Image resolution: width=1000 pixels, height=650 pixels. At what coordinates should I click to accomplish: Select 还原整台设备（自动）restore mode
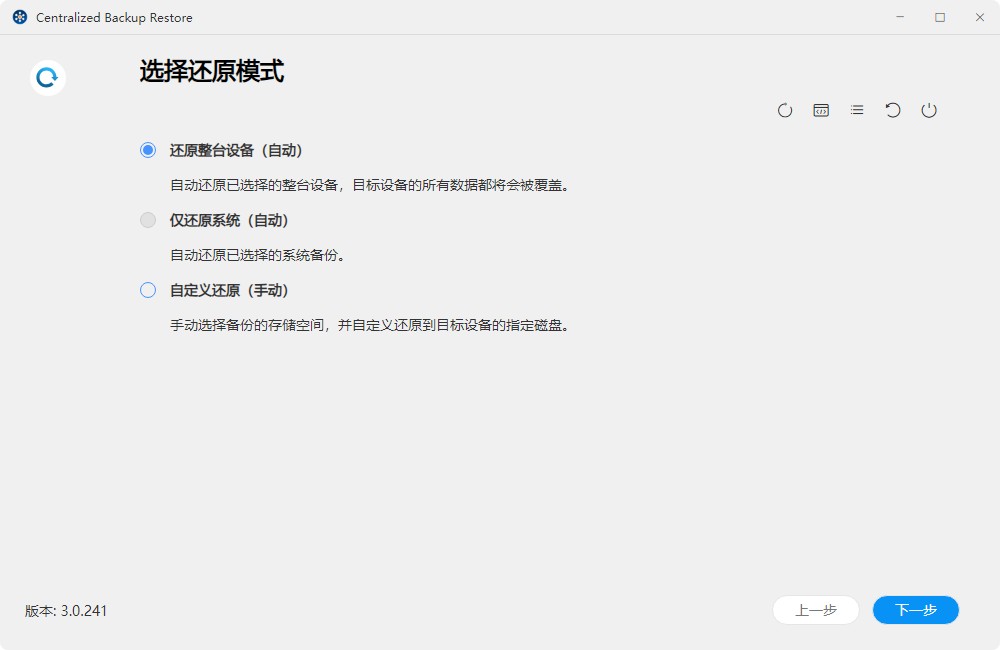(x=147, y=150)
